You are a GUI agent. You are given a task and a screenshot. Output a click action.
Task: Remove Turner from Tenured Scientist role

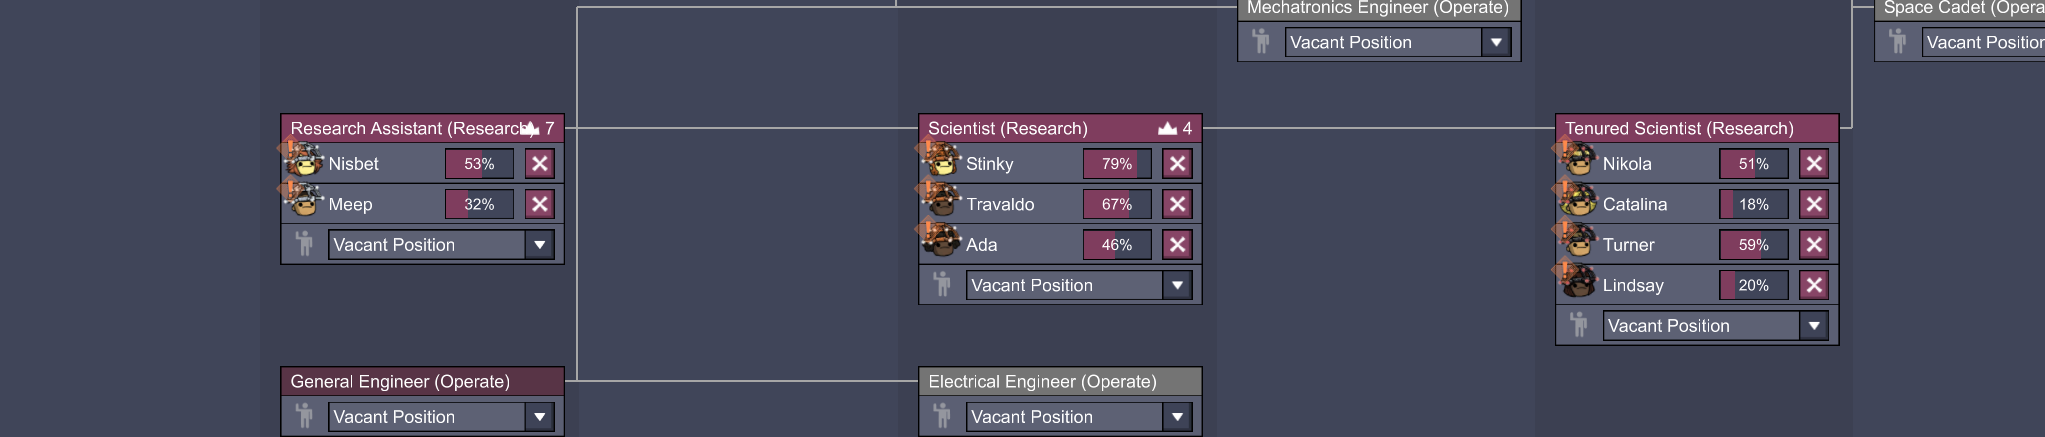pyautogui.click(x=1814, y=244)
